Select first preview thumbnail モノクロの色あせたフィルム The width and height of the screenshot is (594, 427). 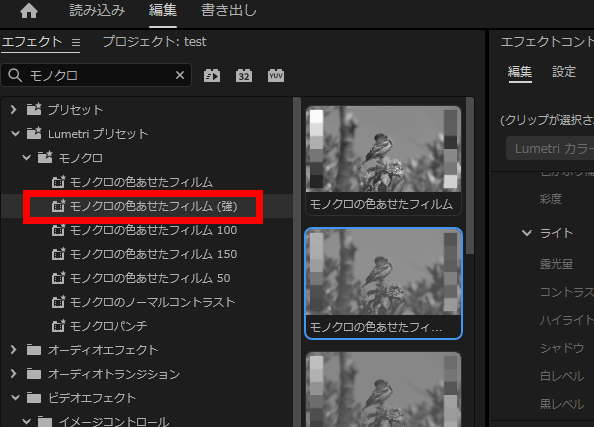tap(383, 161)
